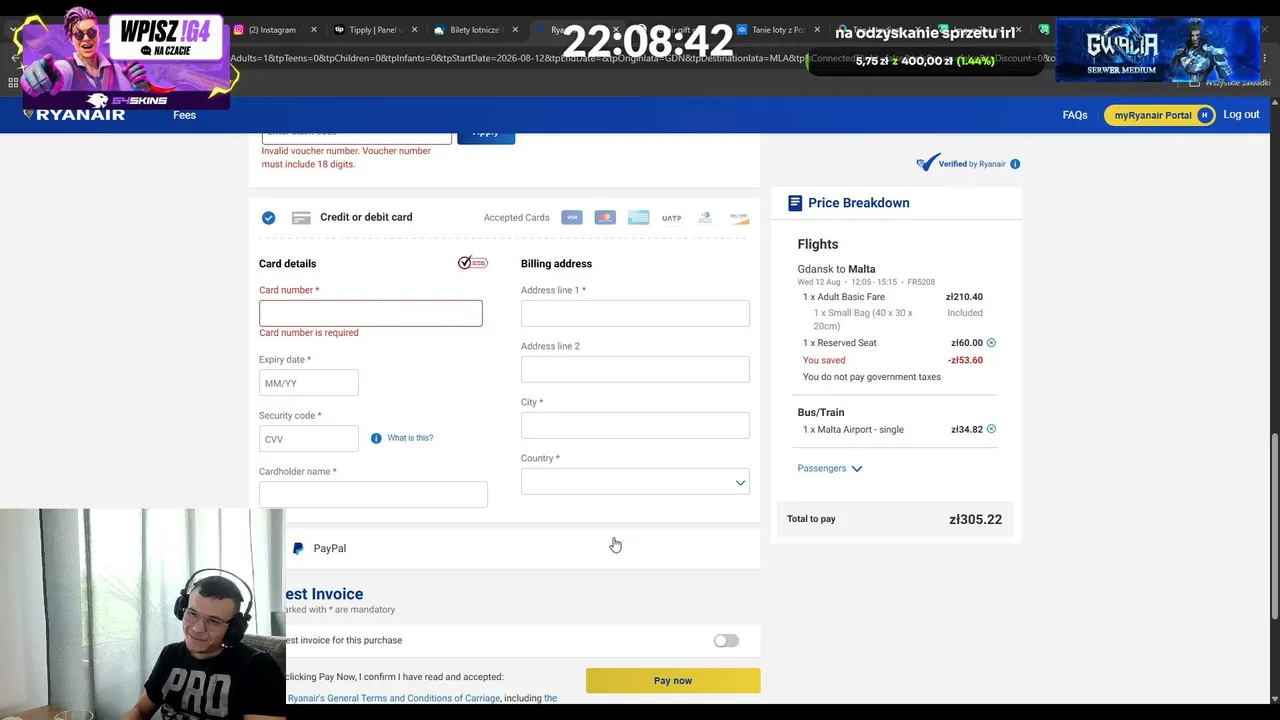
Task: Close the Tipply Panel browser tab
Action: 414,30
